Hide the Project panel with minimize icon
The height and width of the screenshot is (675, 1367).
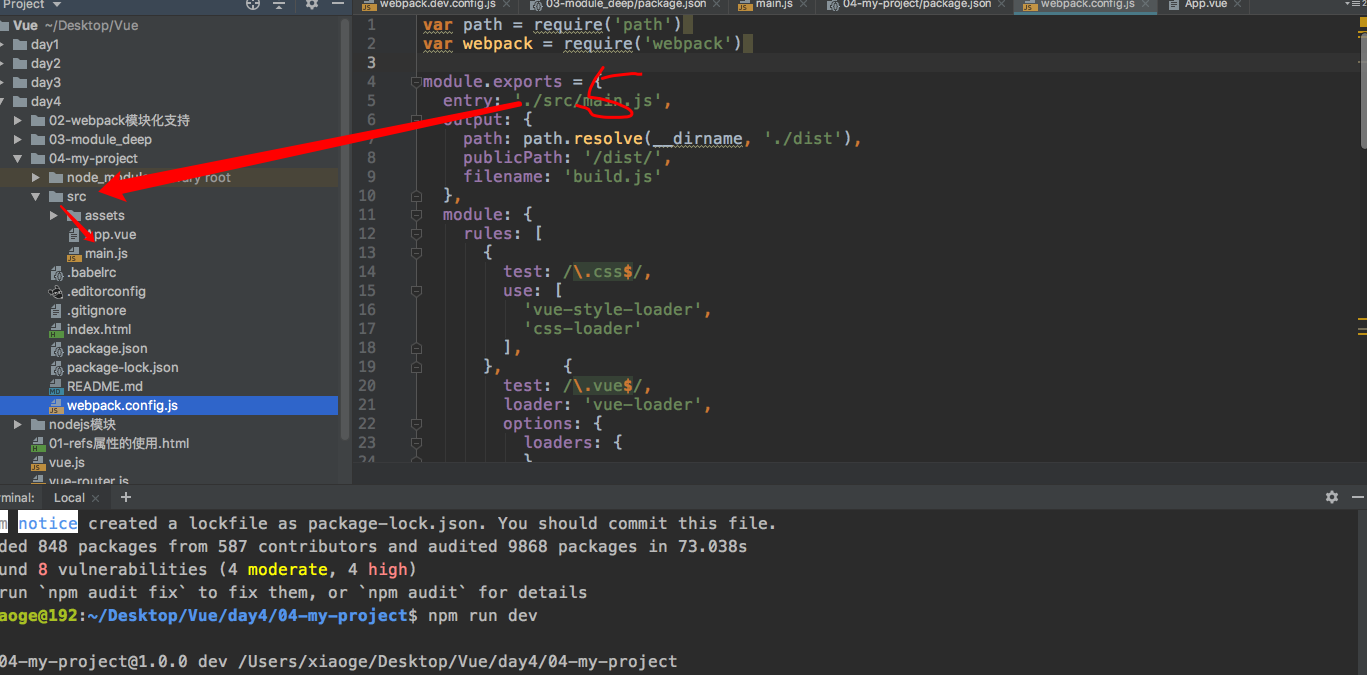coord(336,4)
